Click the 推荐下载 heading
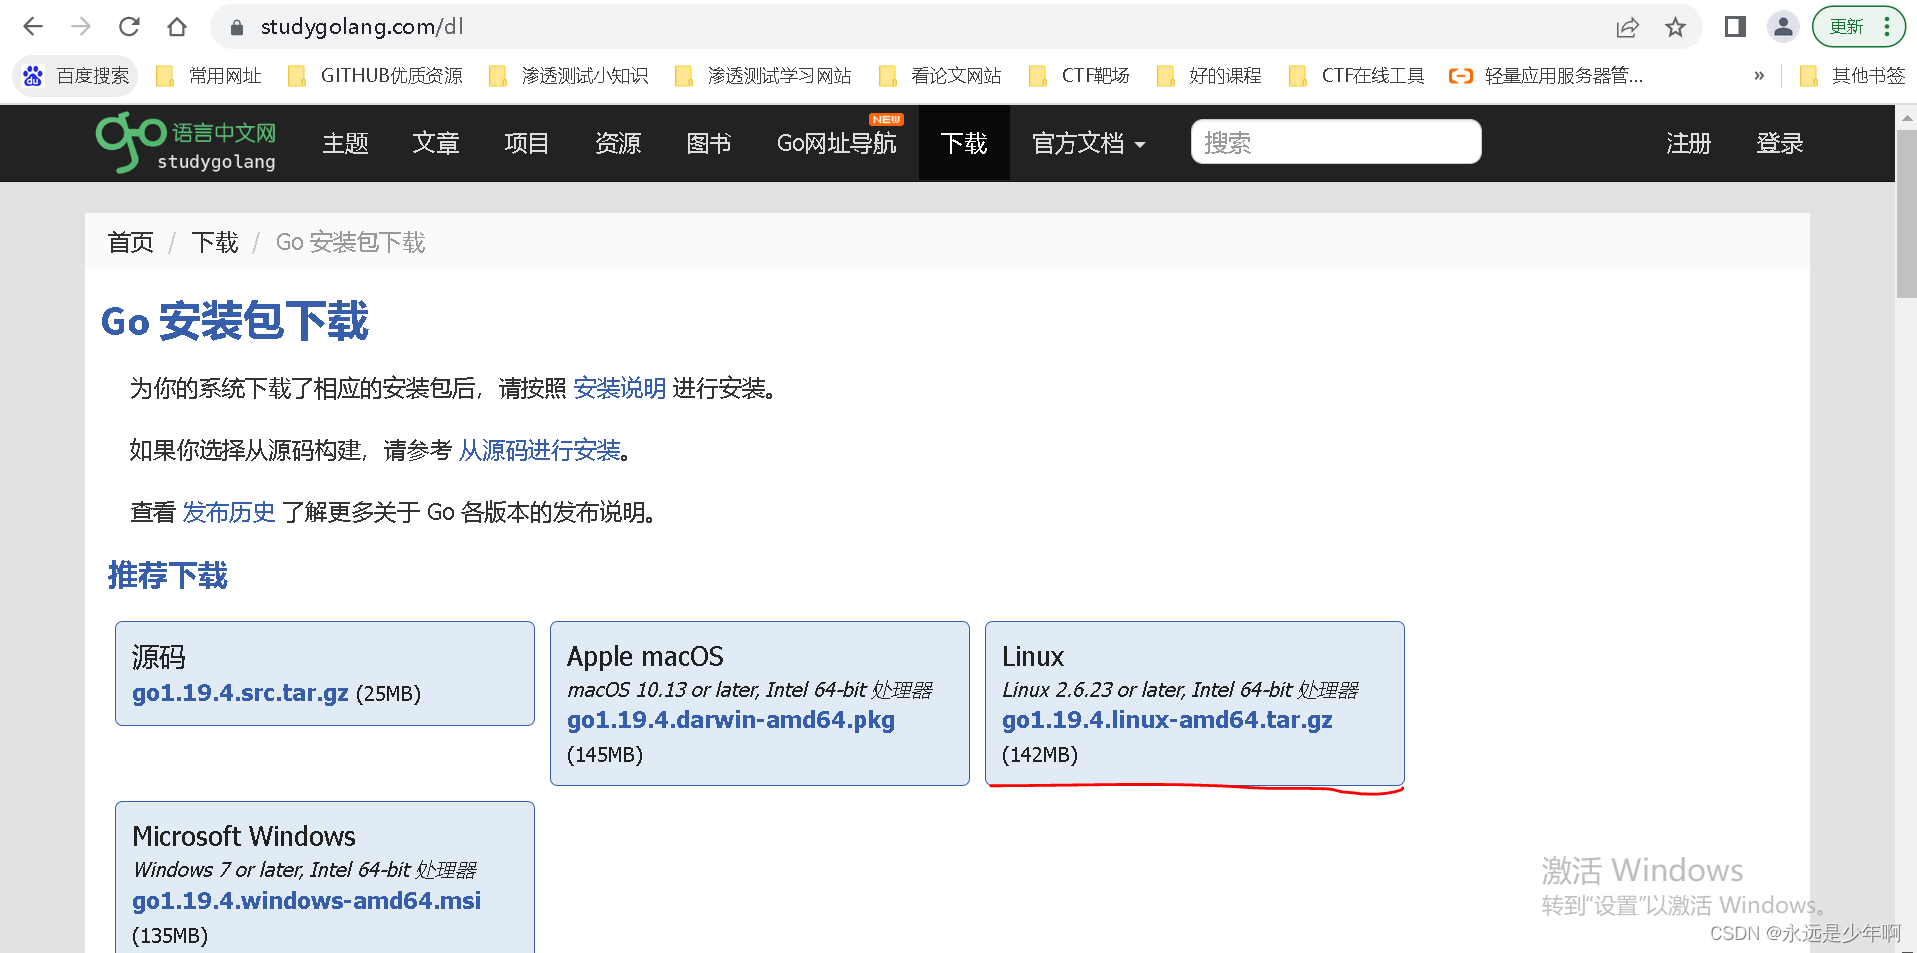Screen dimensions: 1917x953 point(168,576)
